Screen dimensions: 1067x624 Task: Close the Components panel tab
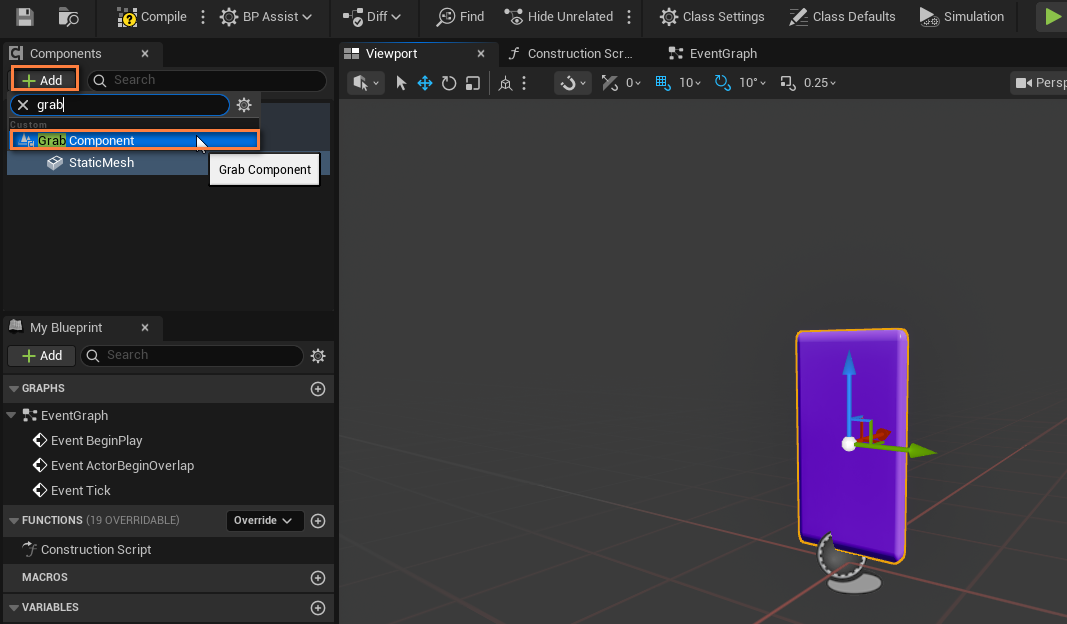pos(145,53)
